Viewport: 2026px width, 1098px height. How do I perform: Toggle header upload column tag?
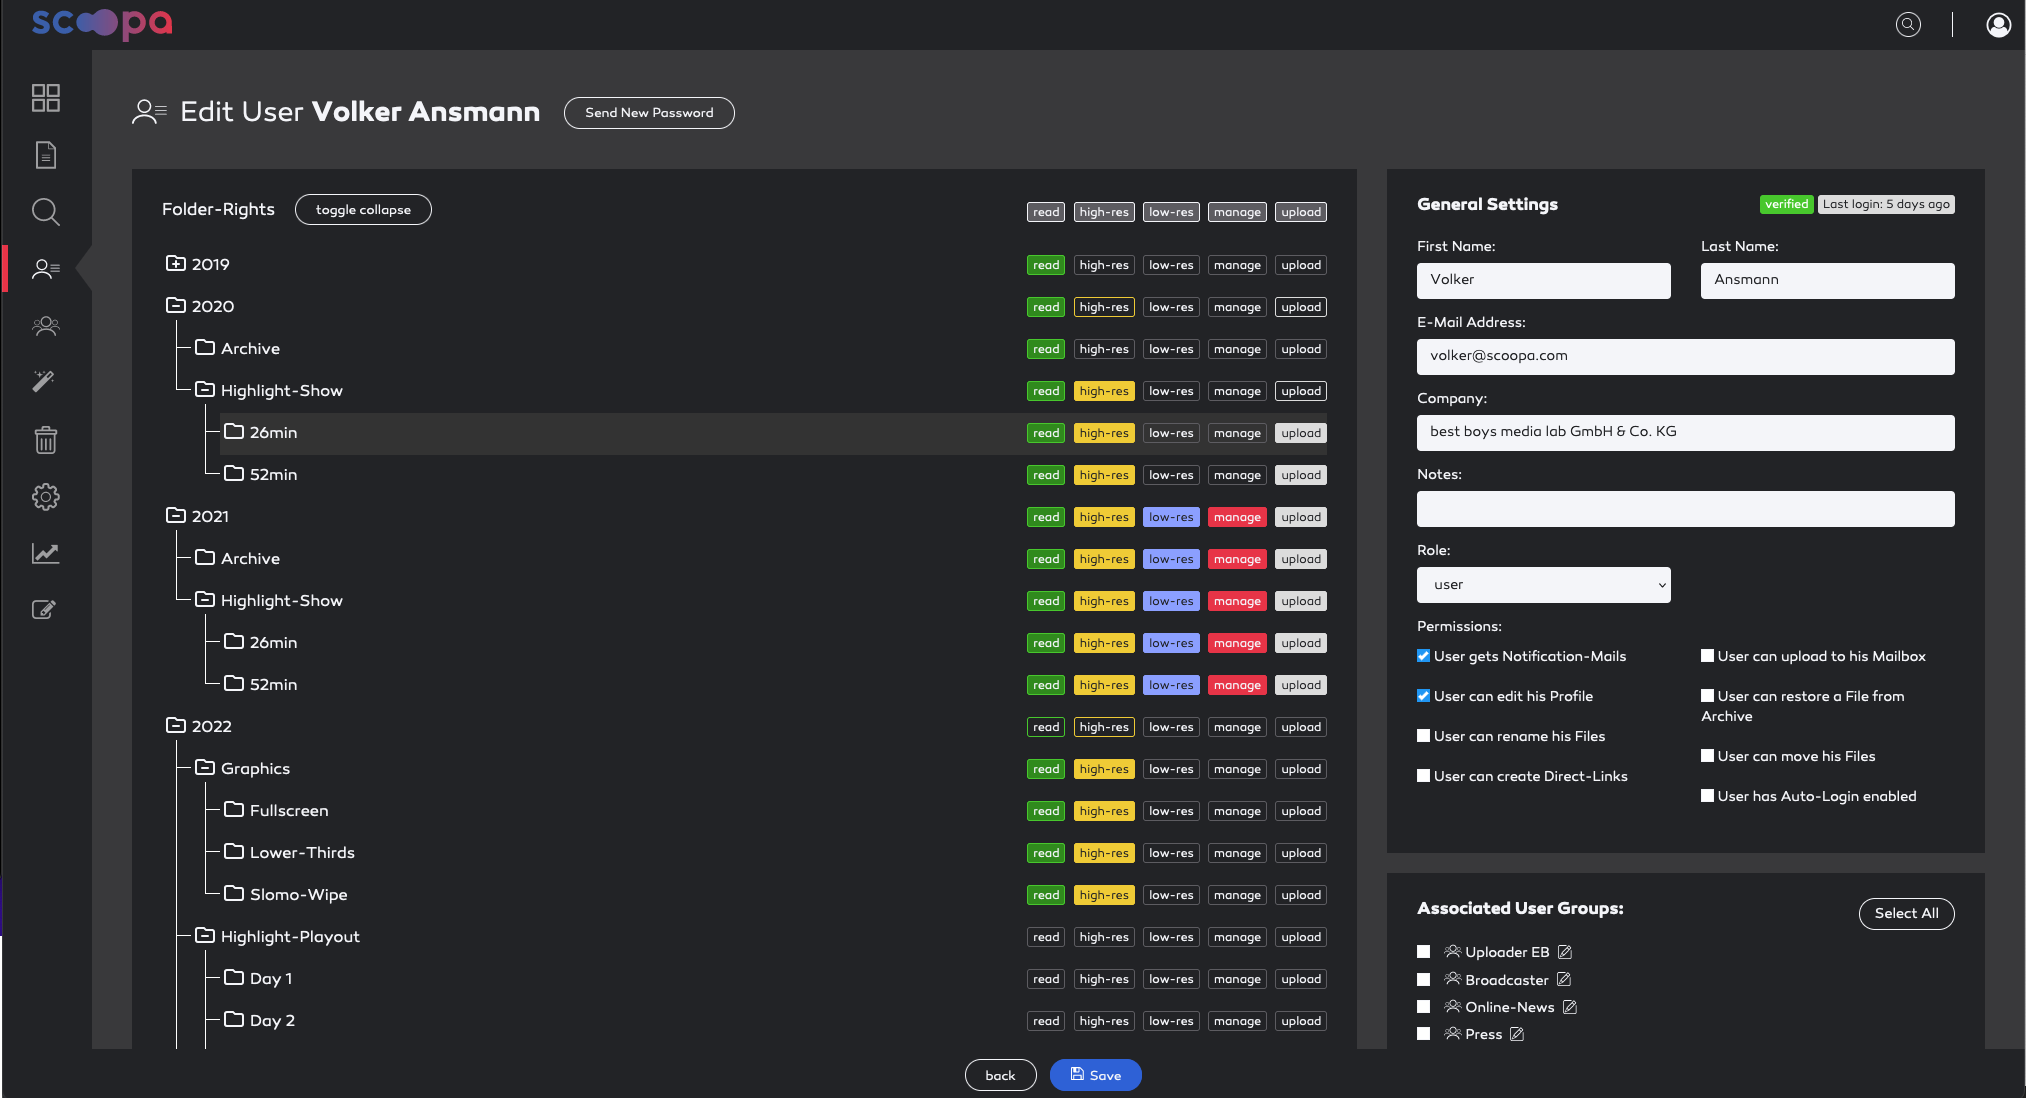tap(1301, 212)
